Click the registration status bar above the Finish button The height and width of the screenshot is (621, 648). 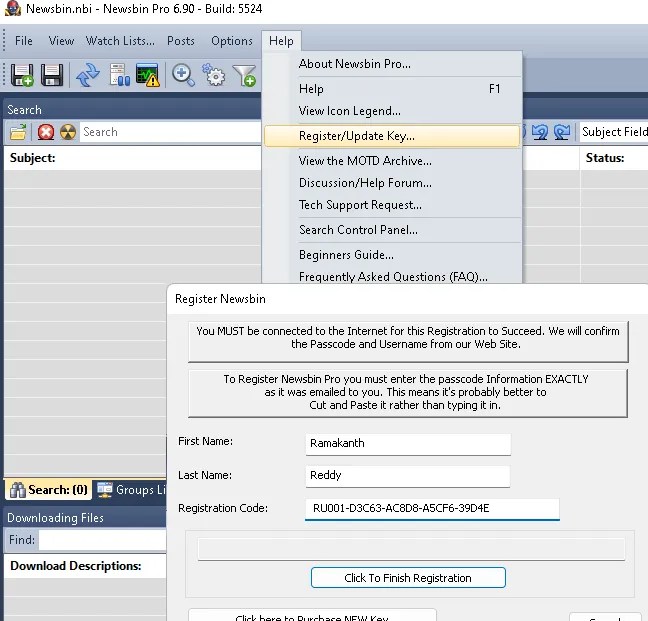pyautogui.click(x=411, y=549)
